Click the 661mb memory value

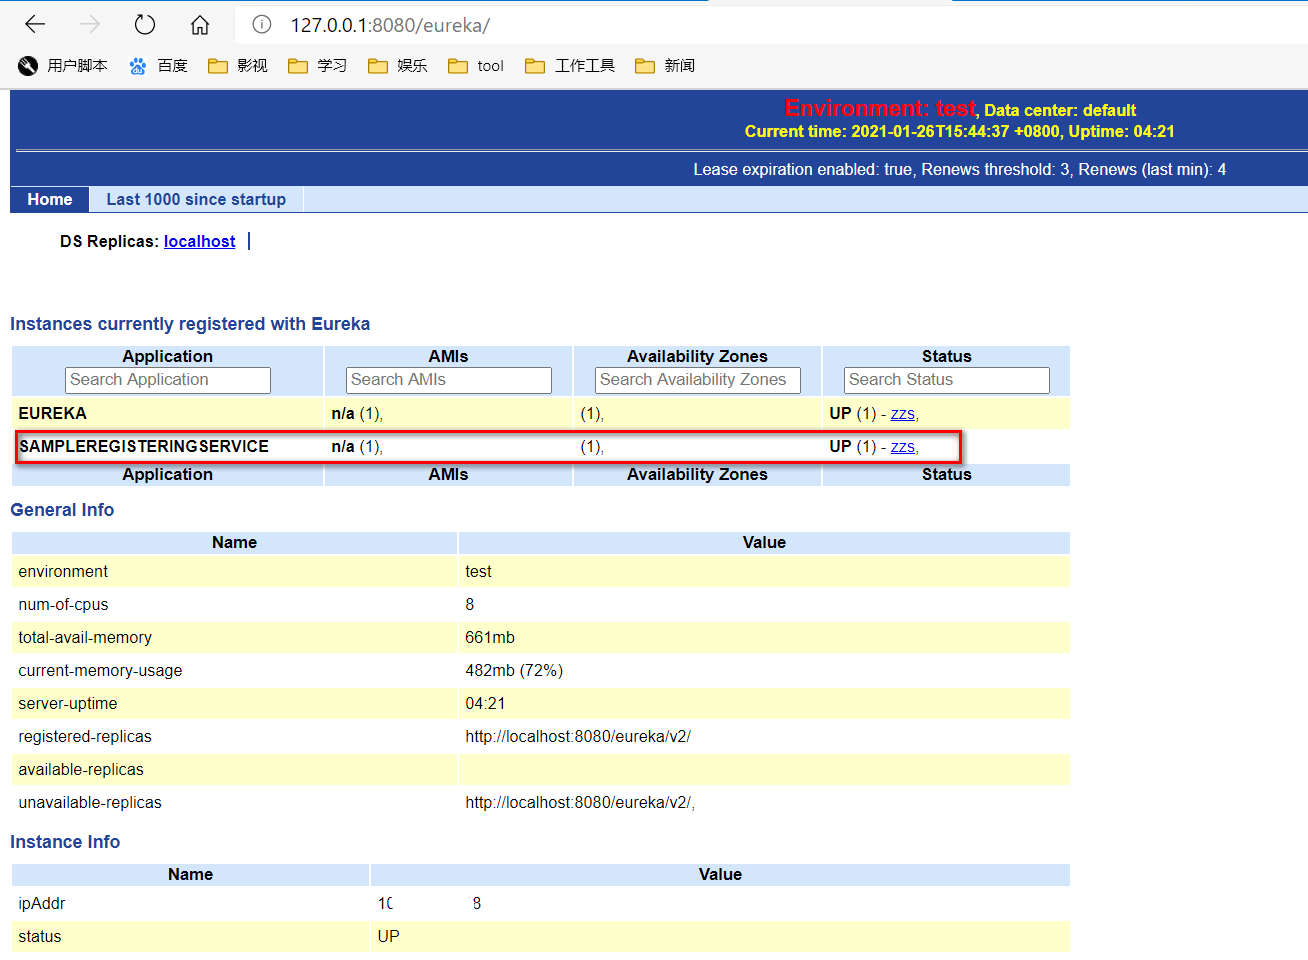(x=490, y=637)
